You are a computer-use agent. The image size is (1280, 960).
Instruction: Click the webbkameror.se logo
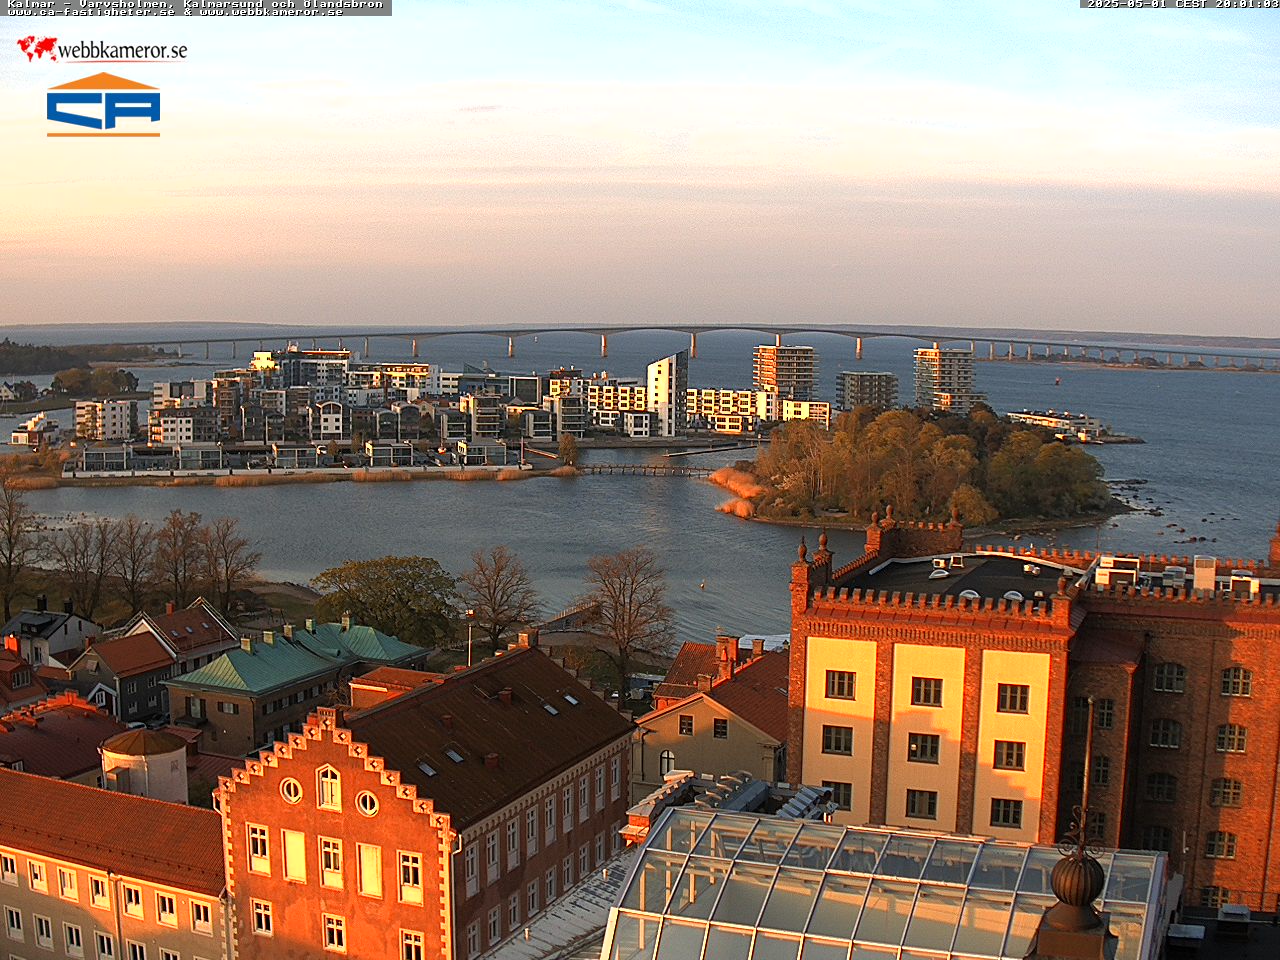(102, 49)
